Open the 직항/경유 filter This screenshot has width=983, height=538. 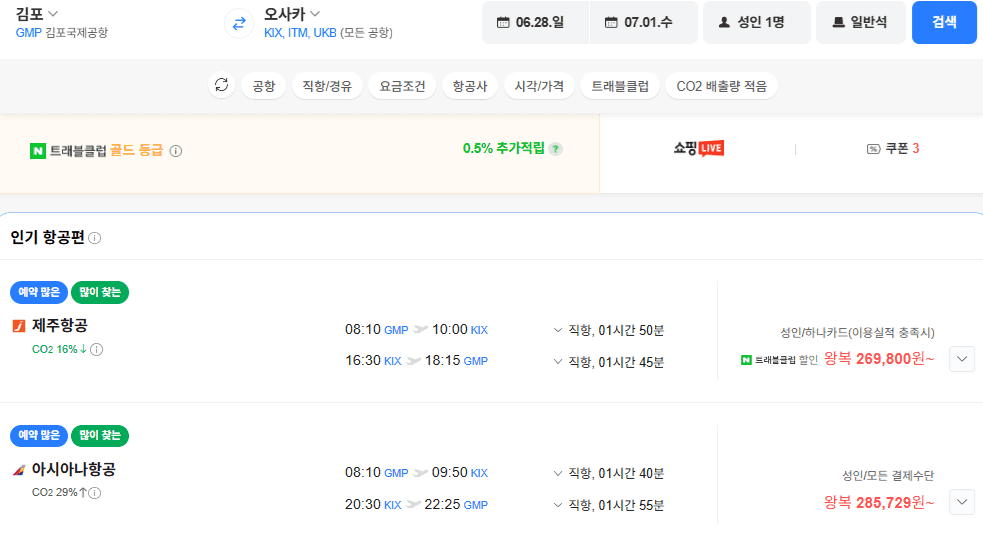tap(327, 86)
